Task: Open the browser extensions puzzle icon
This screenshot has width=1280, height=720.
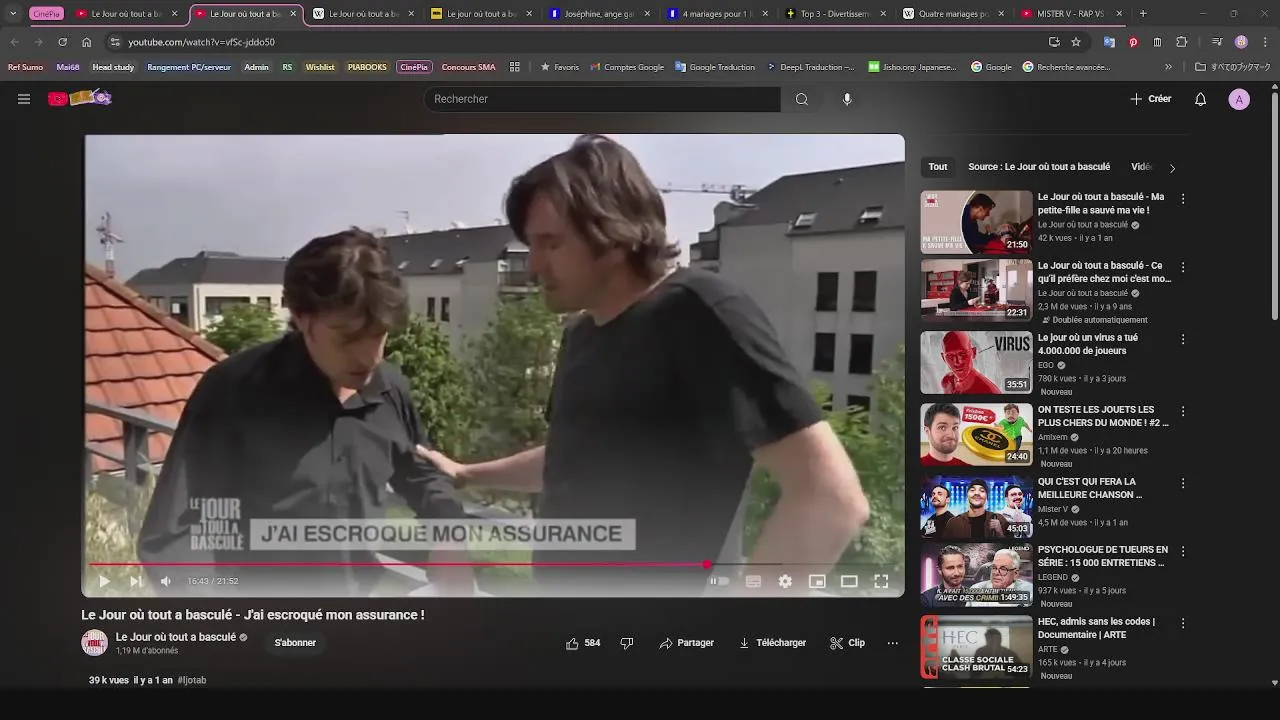Action: tap(1182, 42)
